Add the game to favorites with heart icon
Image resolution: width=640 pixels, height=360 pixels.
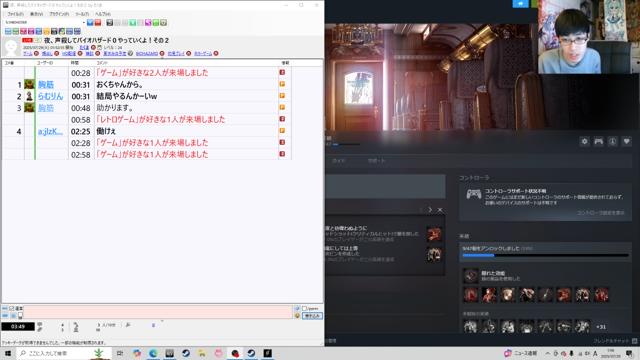click(627, 141)
